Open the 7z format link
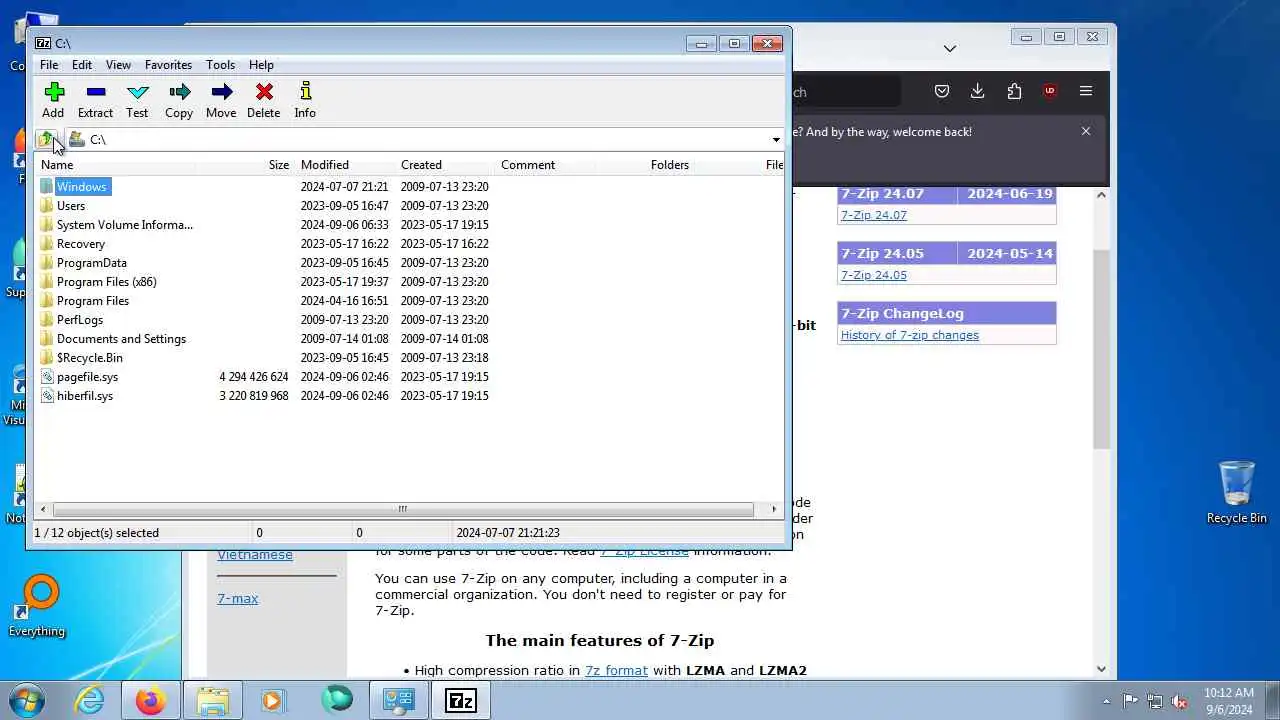 [x=616, y=671]
